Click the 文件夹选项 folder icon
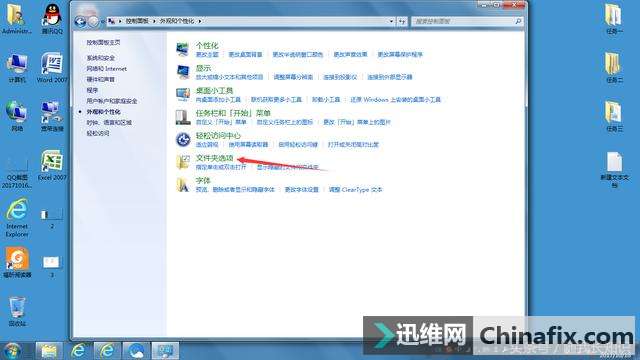 [182, 162]
